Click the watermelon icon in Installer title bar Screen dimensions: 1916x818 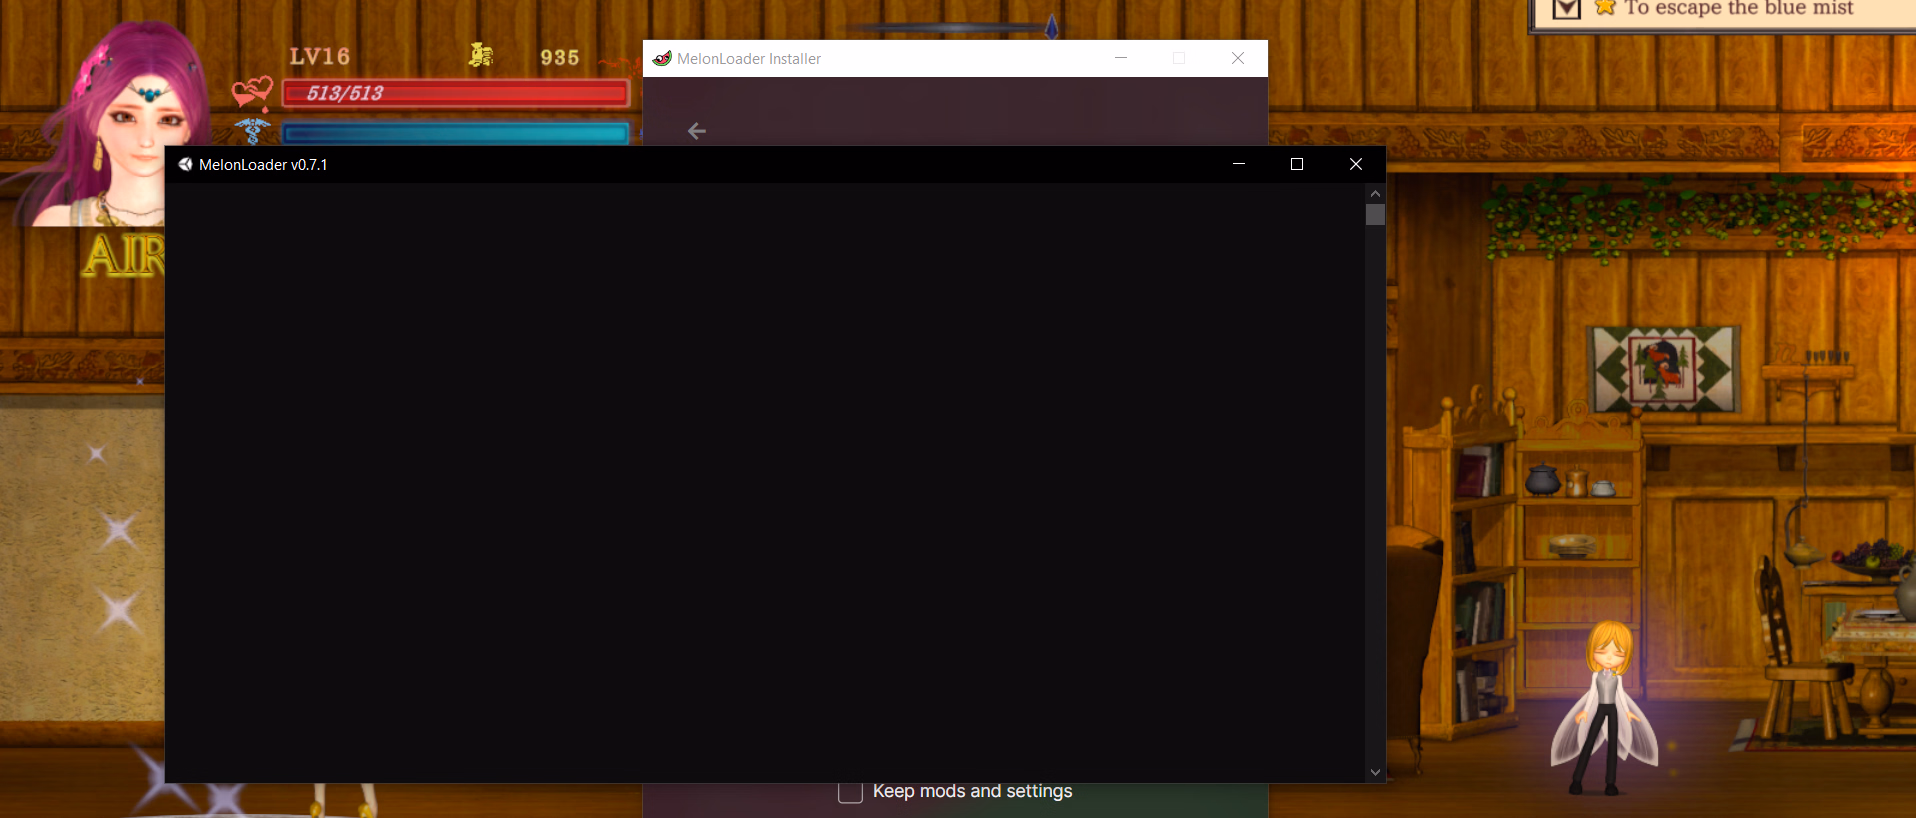point(662,58)
